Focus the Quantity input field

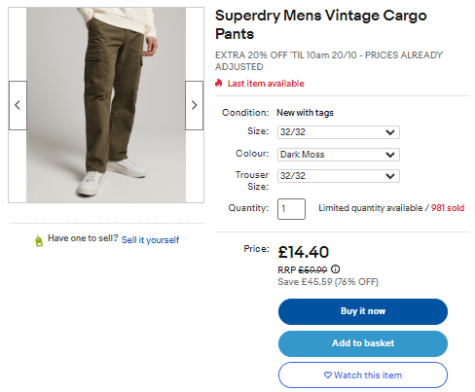[291, 209]
